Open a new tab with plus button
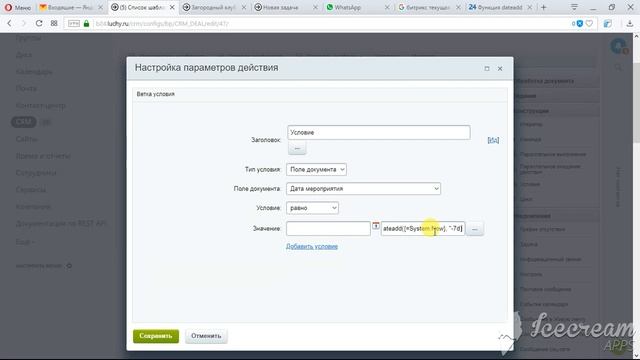The width and height of the screenshot is (640, 360). coord(544,7)
